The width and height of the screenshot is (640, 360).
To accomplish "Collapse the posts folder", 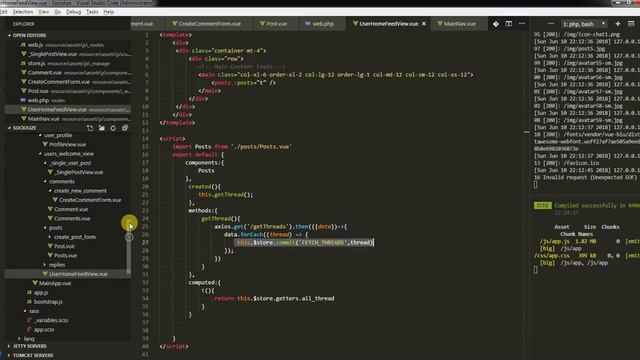I will [x=56, y=228].
